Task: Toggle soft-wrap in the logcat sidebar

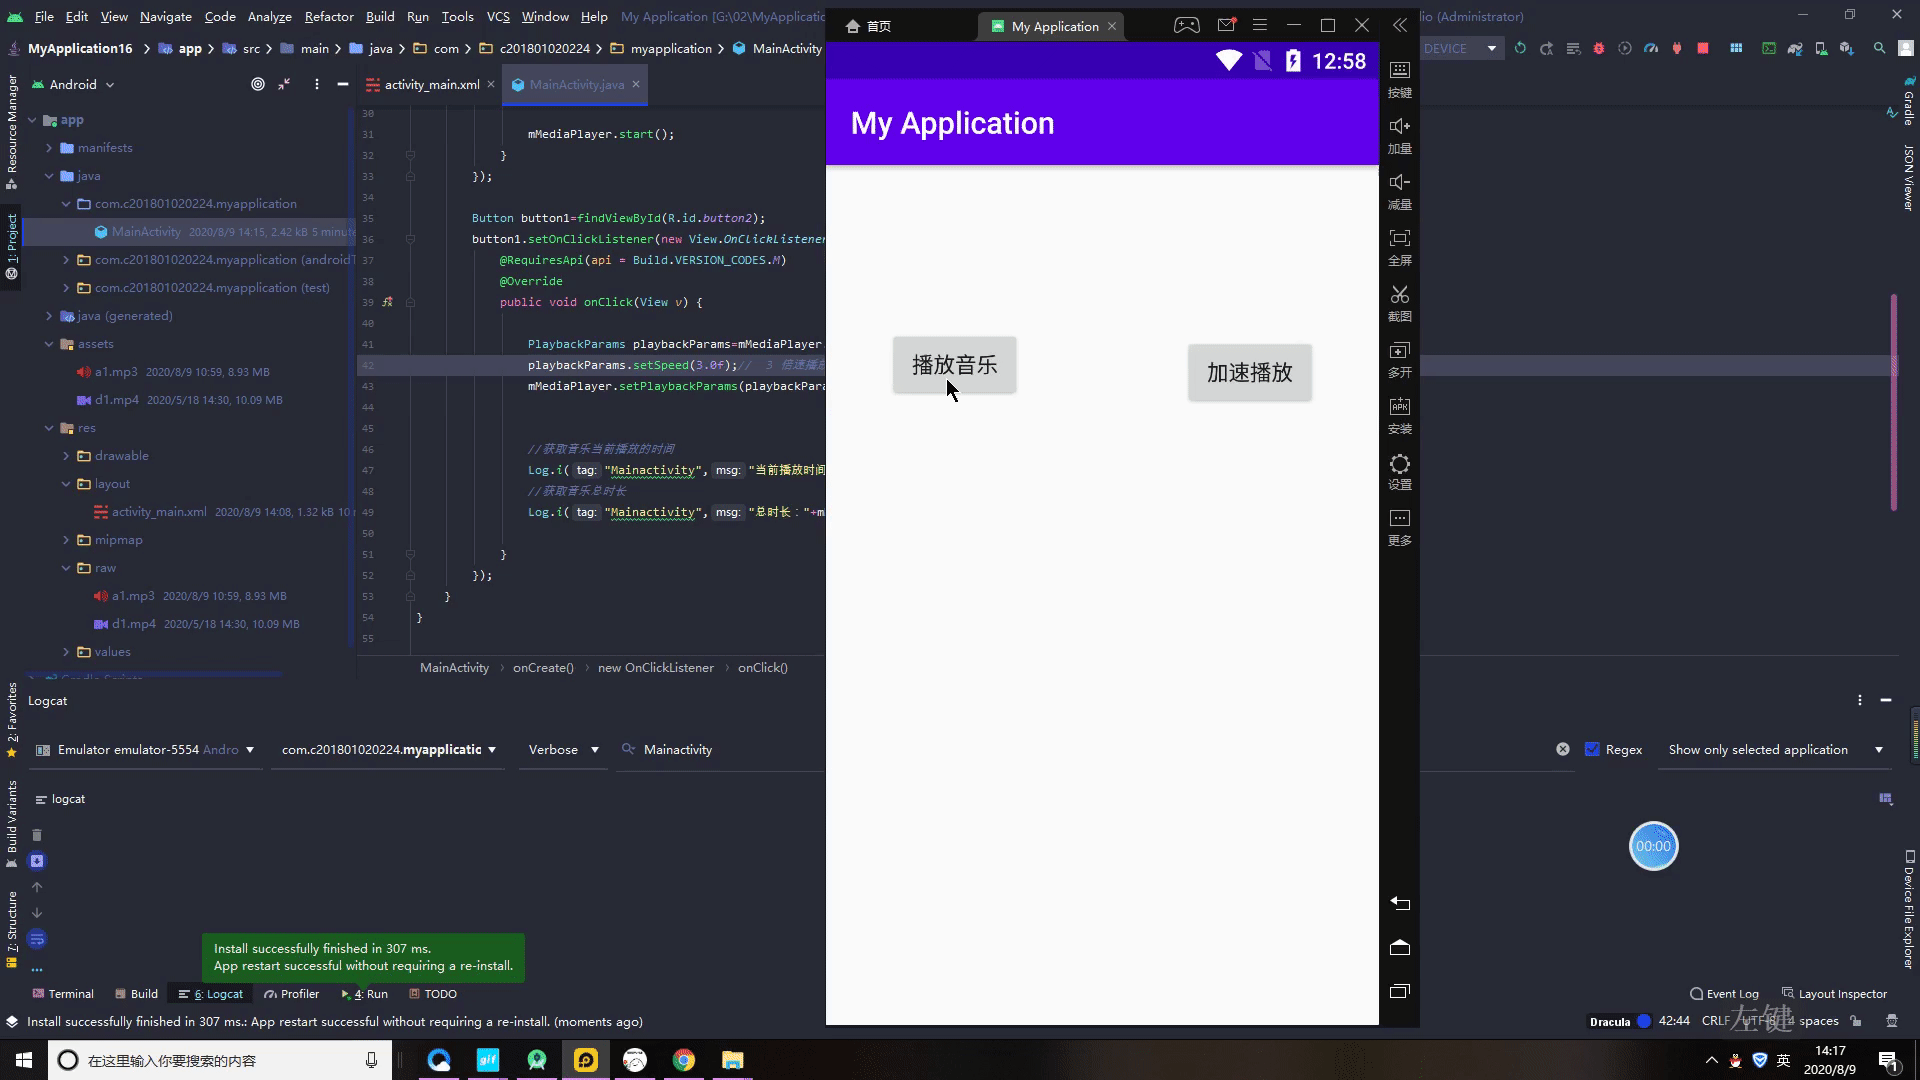Action: pyautogui.click(x=37, y=939)
